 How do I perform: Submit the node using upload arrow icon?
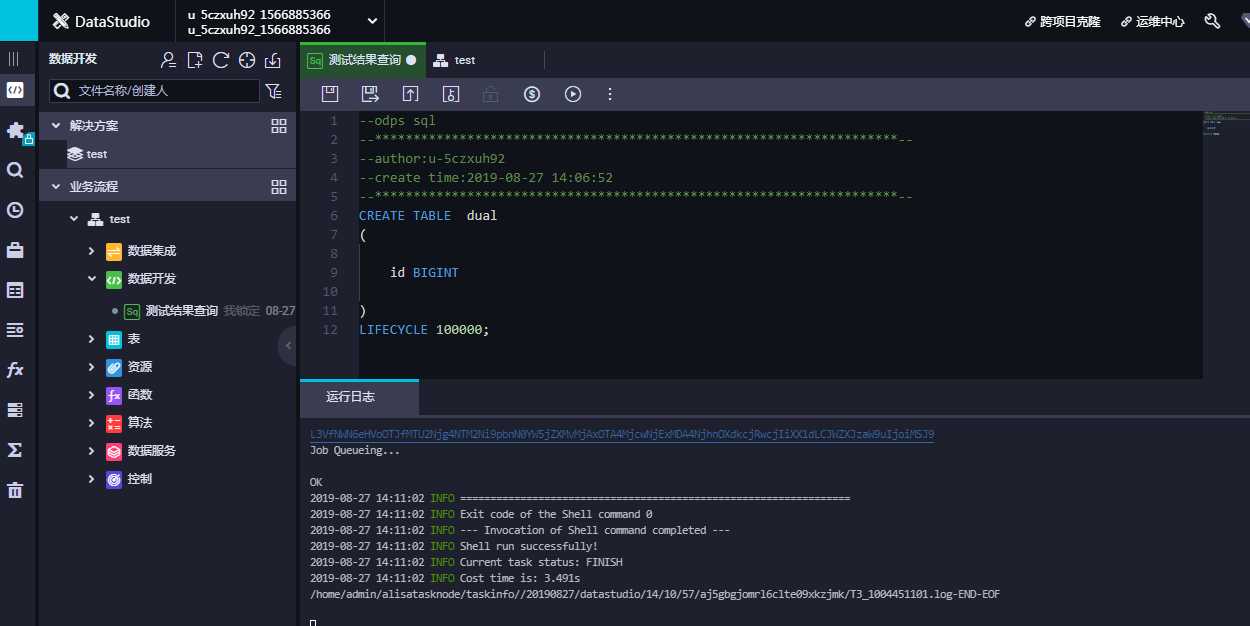tap(410, 94)
